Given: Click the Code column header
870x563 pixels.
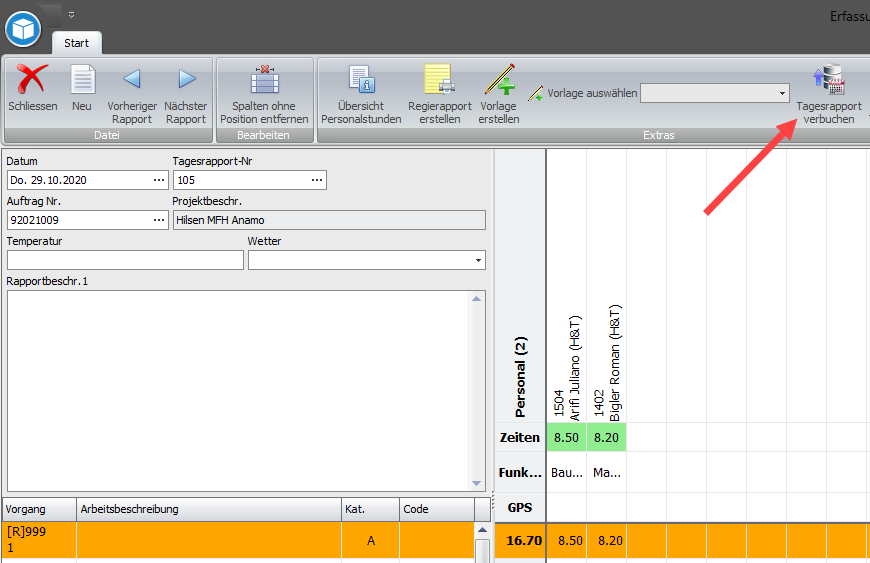Looking at the screenshot, I should 437,509.
